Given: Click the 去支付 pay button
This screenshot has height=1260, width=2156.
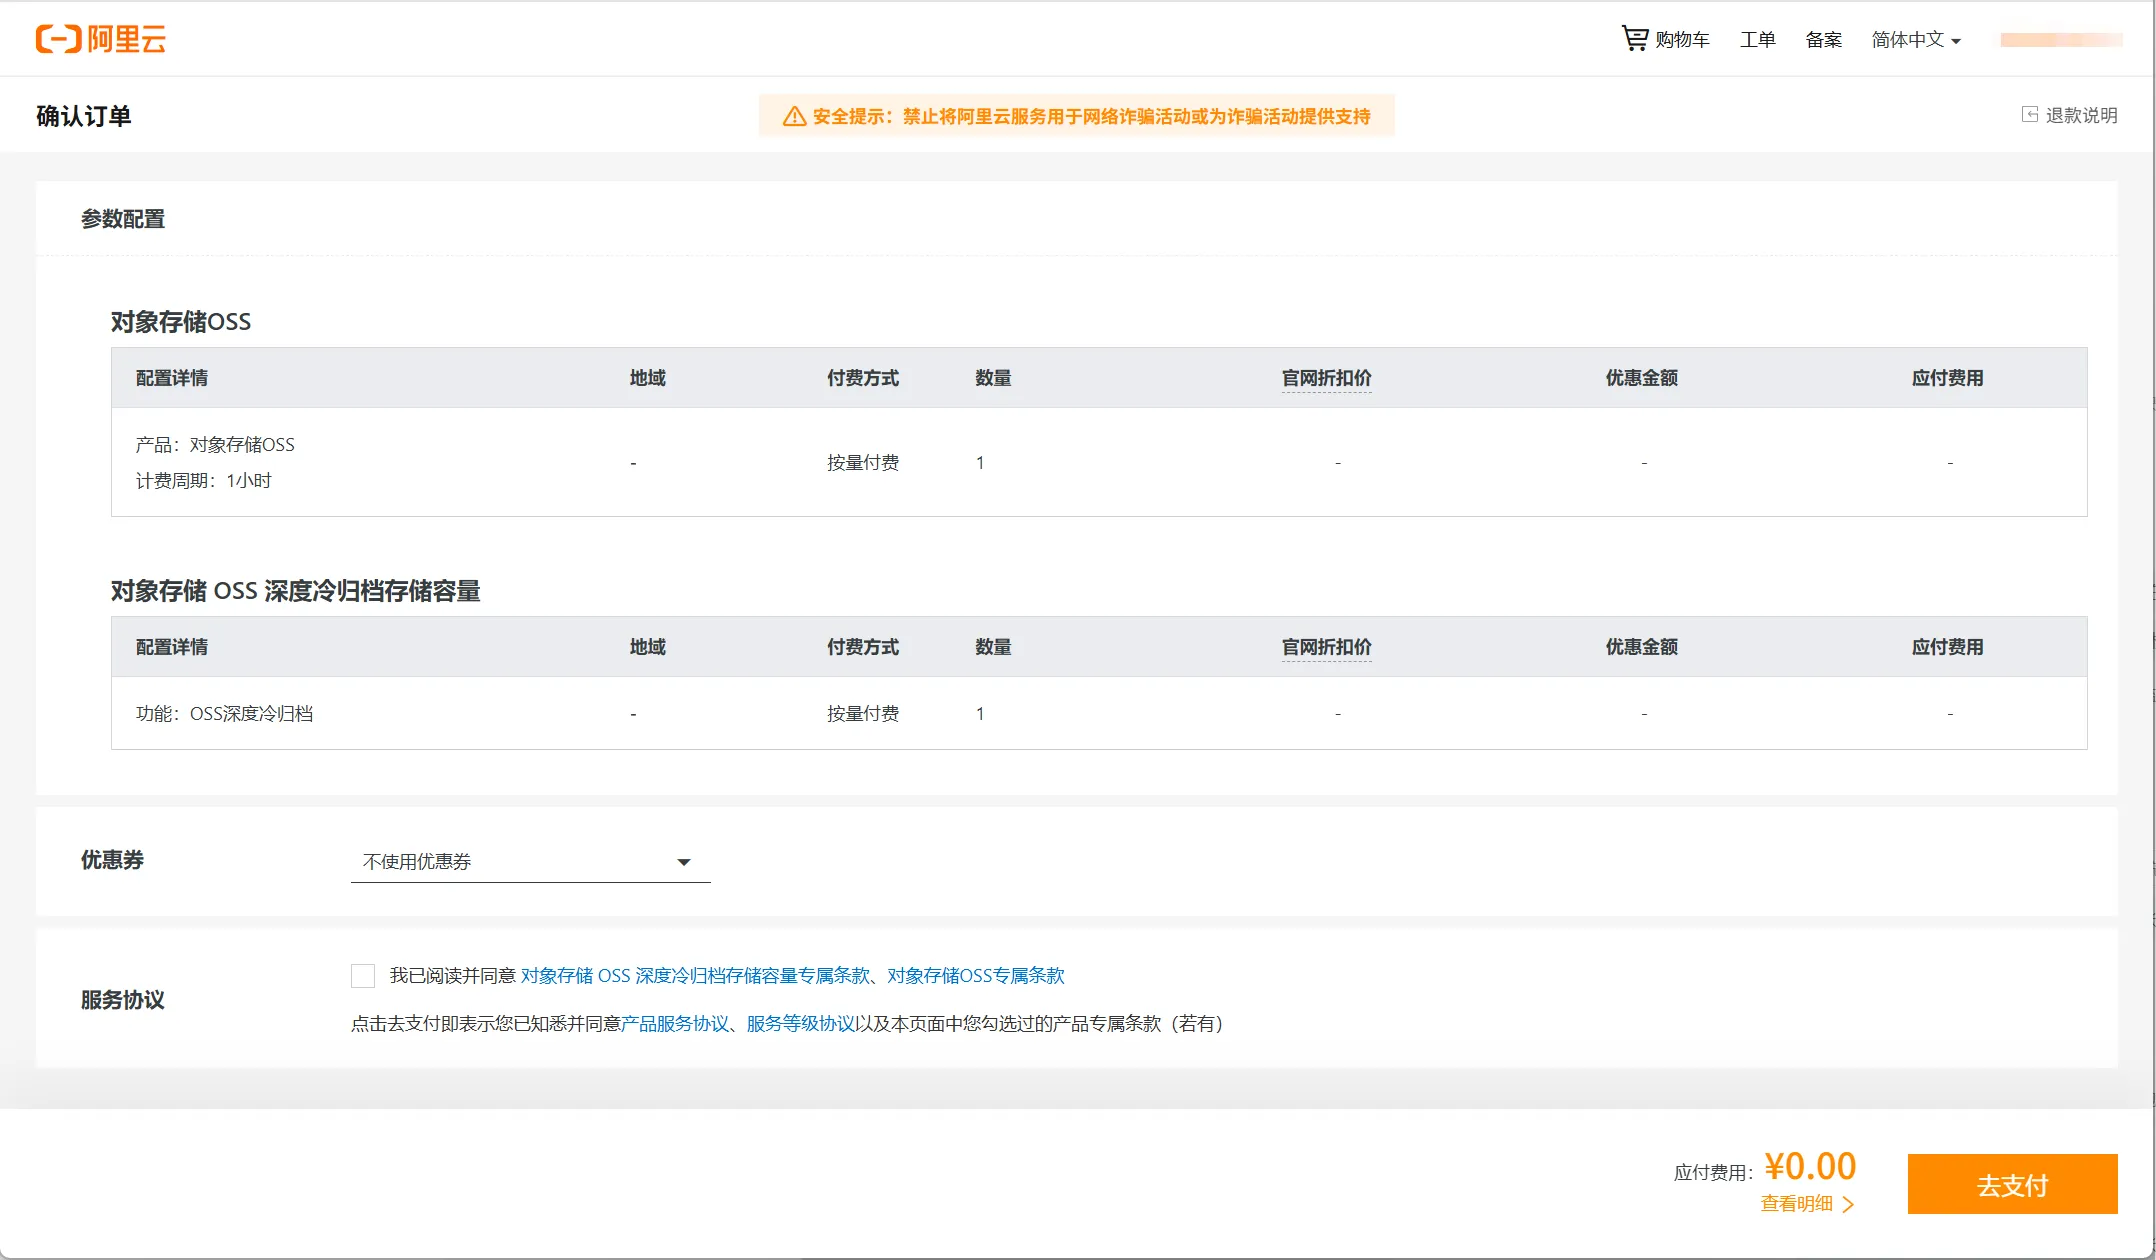Looking at the screenshot, I should (x=2012, y=1184).
